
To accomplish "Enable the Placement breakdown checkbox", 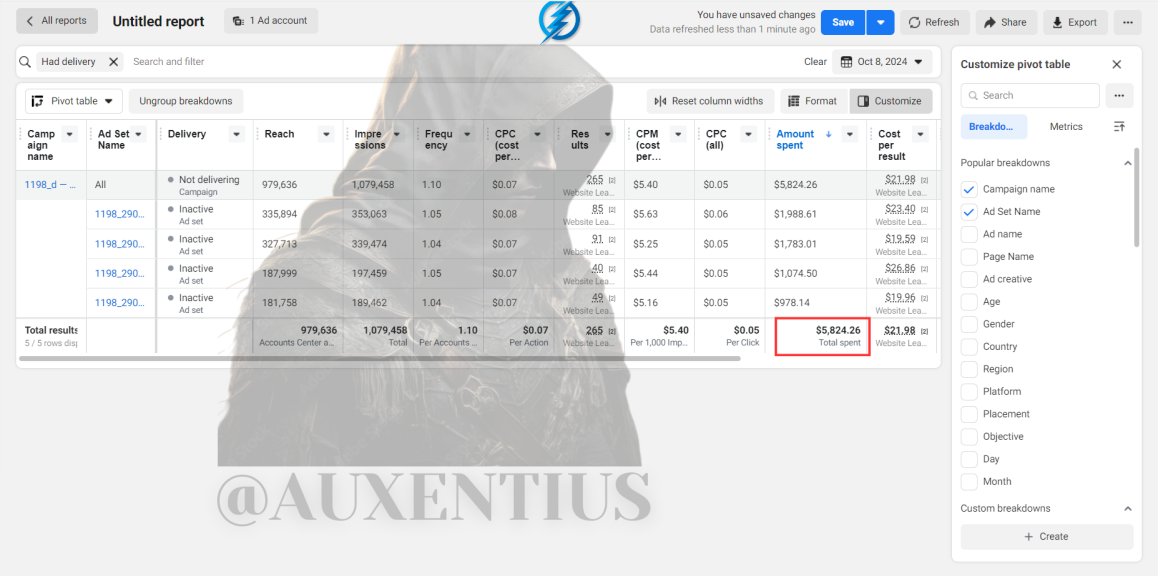I will [969, 414].
